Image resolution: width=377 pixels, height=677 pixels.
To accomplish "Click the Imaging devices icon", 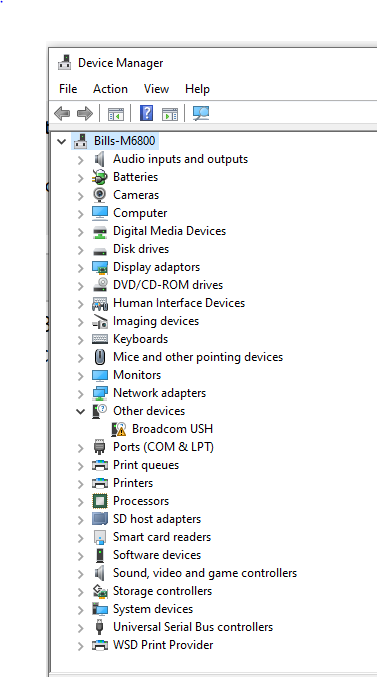I will [x=100, y=321].
